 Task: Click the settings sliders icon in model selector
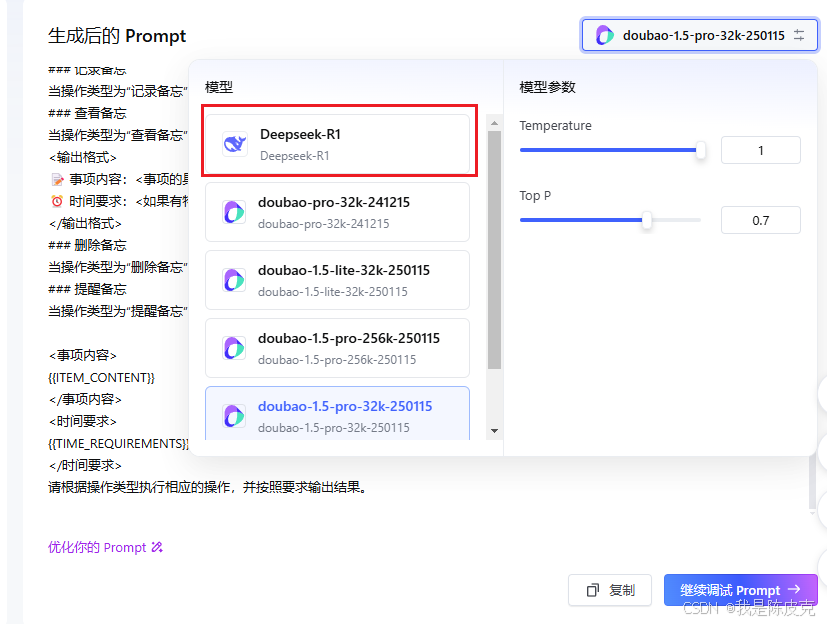pyautogui.click(x=800, y=35)
